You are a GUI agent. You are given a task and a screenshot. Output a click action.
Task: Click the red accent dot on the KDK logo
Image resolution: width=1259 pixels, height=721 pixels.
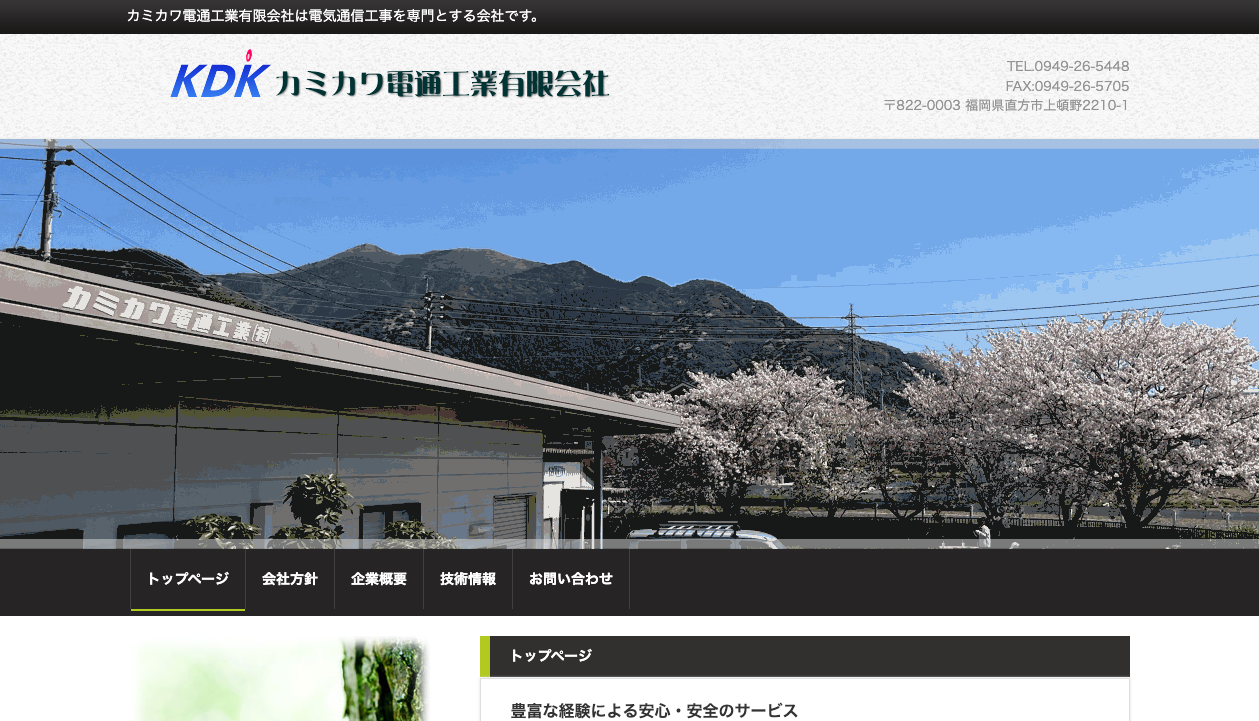coord(247,55)
